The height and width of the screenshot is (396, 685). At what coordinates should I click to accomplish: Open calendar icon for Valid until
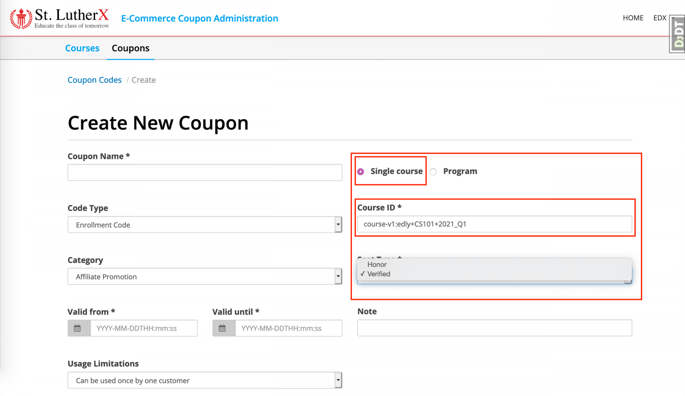pos(224,328)
